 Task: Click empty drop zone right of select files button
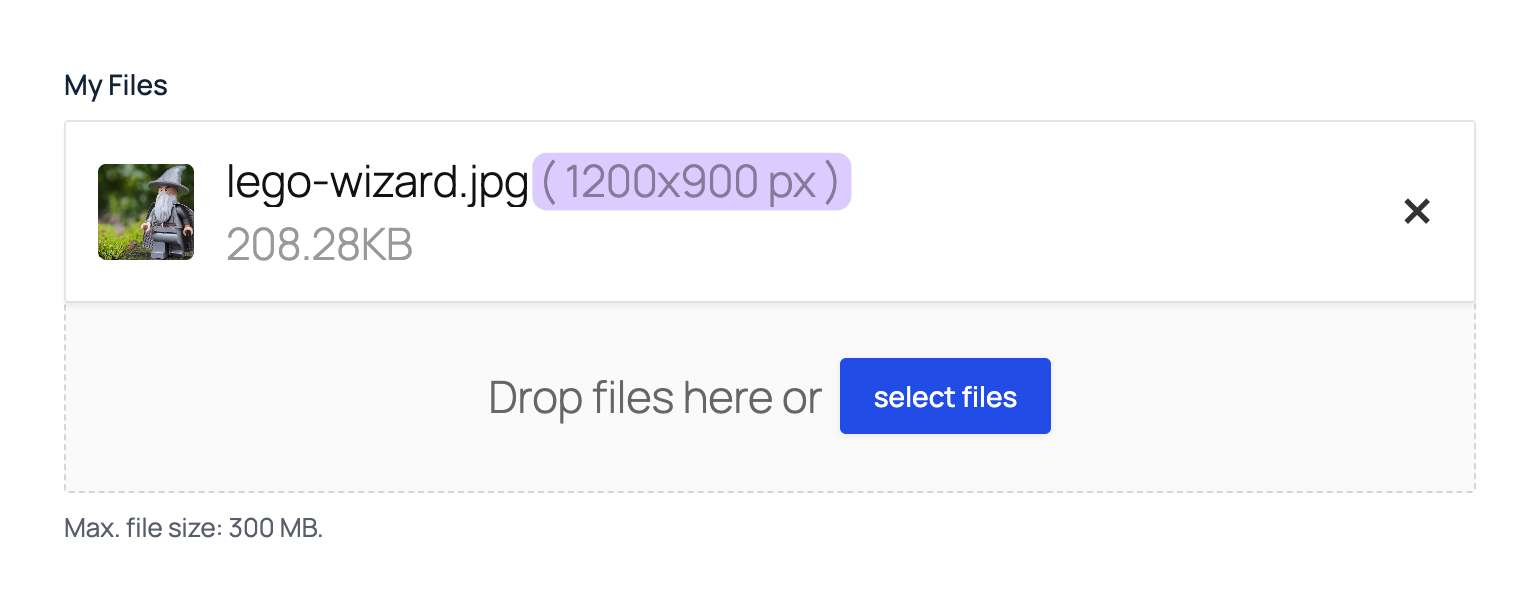(x=1260, y=397)
